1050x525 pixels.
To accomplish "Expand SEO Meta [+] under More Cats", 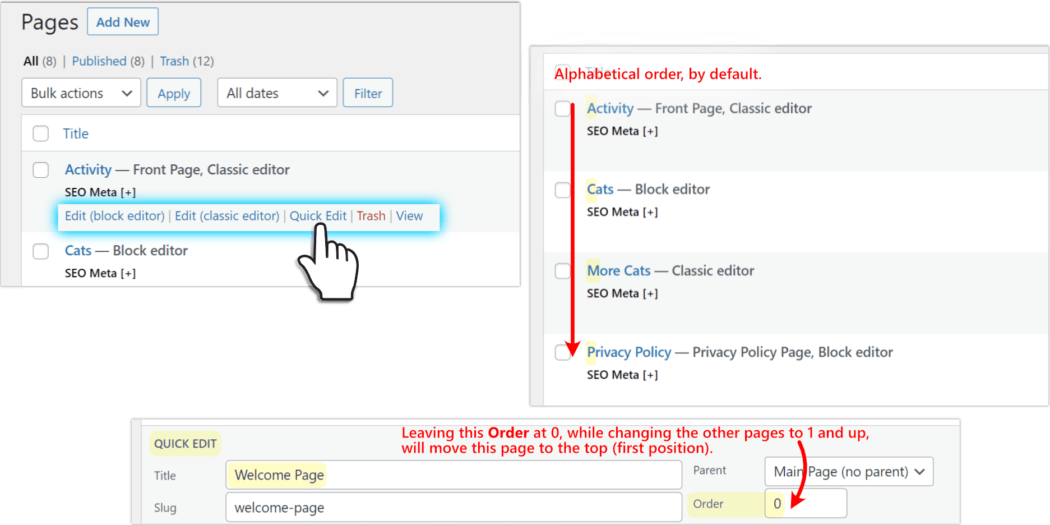I will (x=622, y=293).
